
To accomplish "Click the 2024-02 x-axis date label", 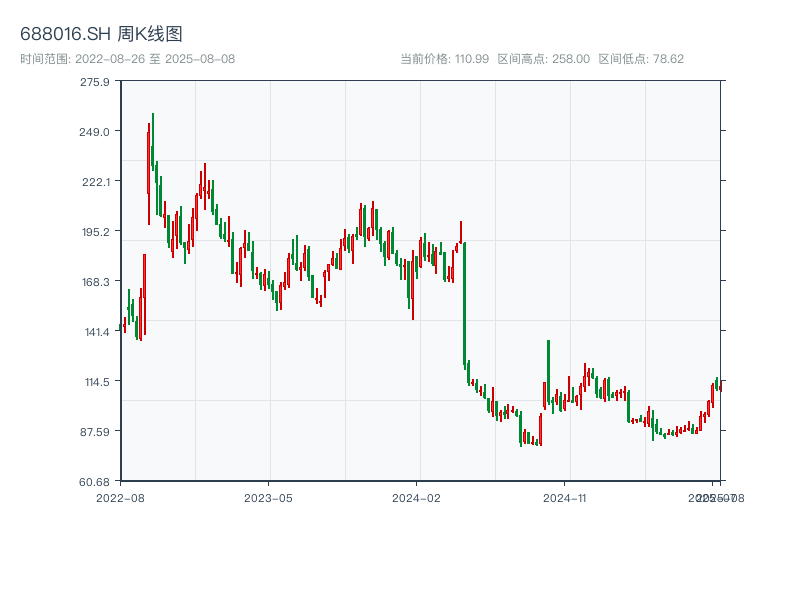I will (417, 497).
